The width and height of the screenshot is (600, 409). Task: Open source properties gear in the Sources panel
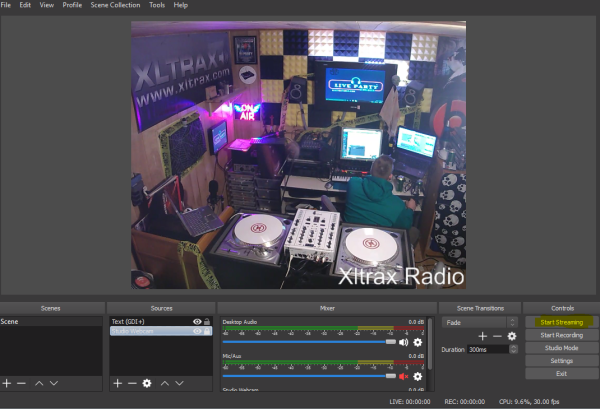click(x=147, y=383)
